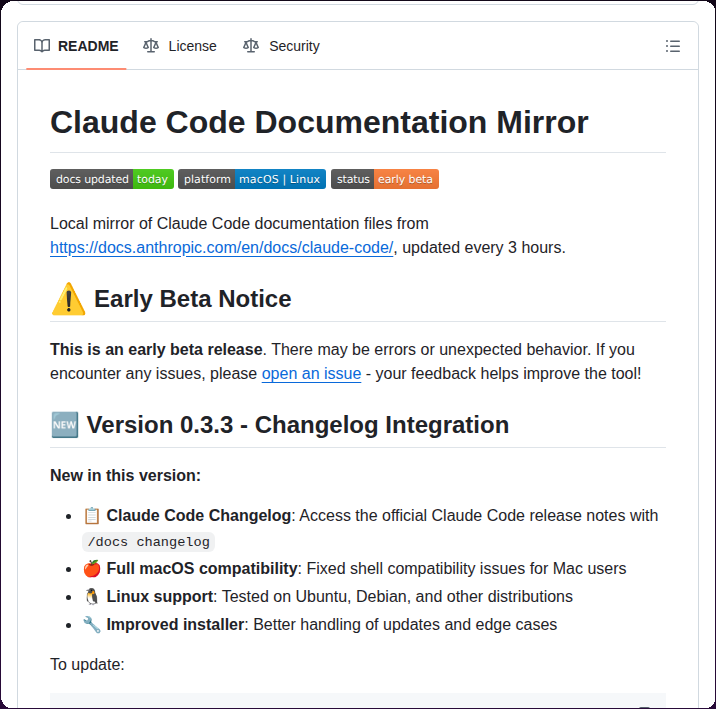Click the red apple emoji

[92, 568]
